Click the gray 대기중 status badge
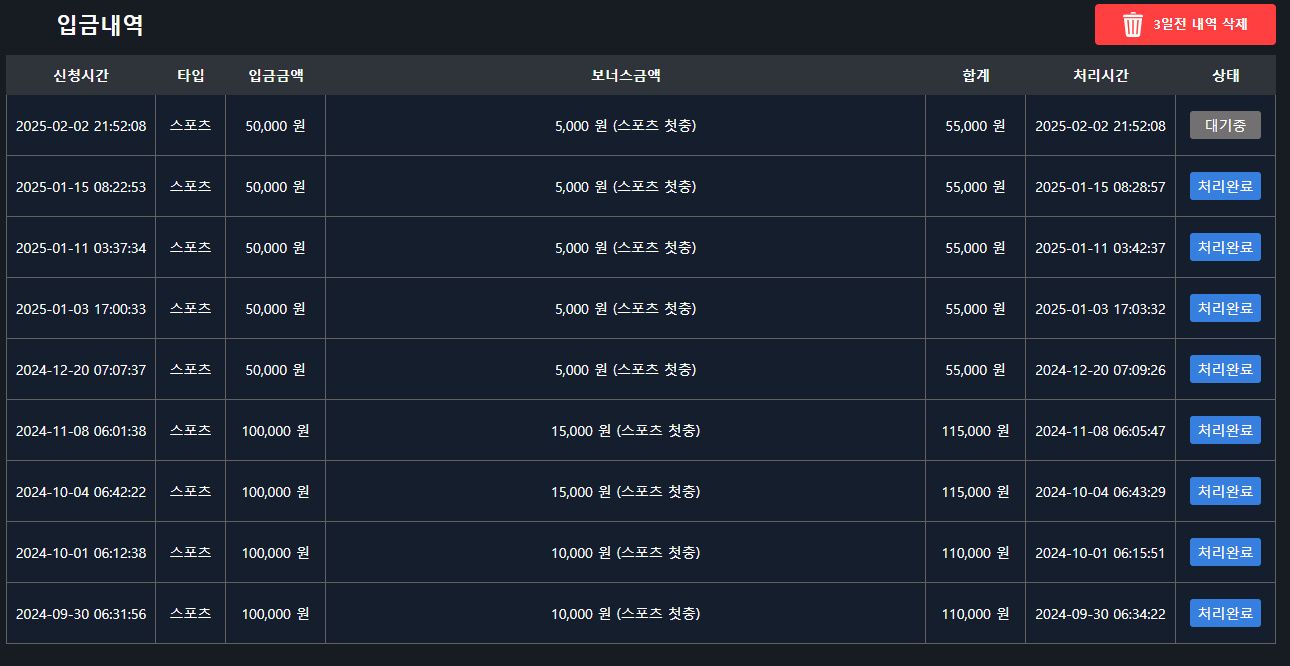The height and width of the screenshot is (666, 1290). point(1225,126)
